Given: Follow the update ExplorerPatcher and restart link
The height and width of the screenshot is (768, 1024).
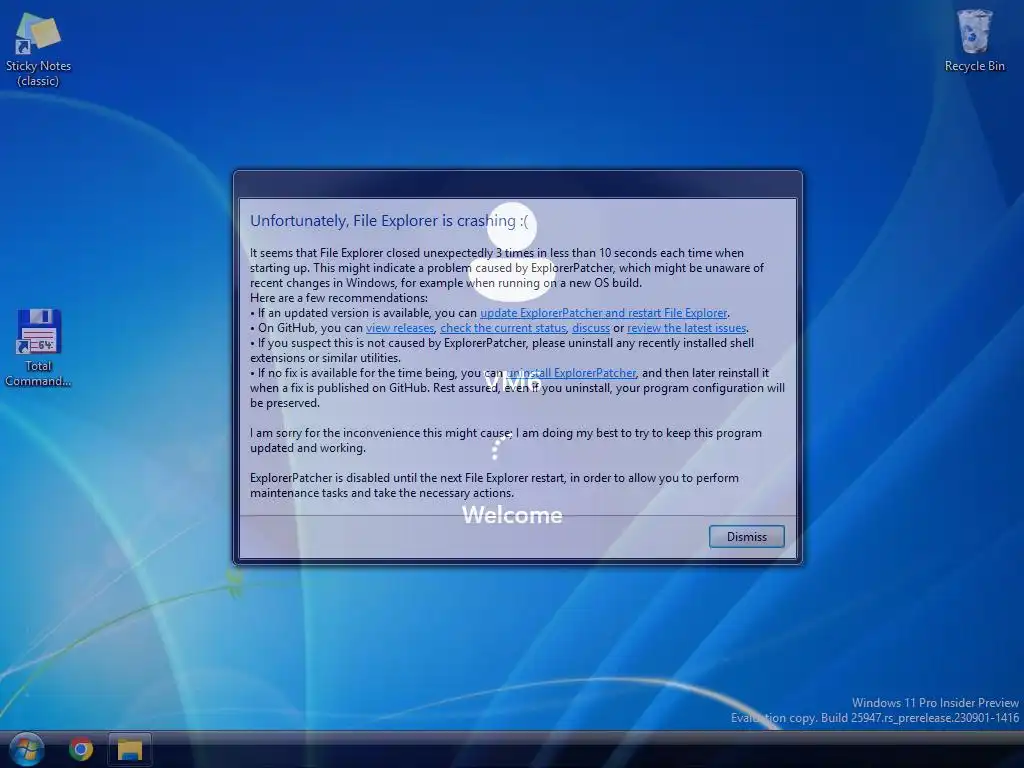Looking at the screenshot, I should tap(603, 313).
